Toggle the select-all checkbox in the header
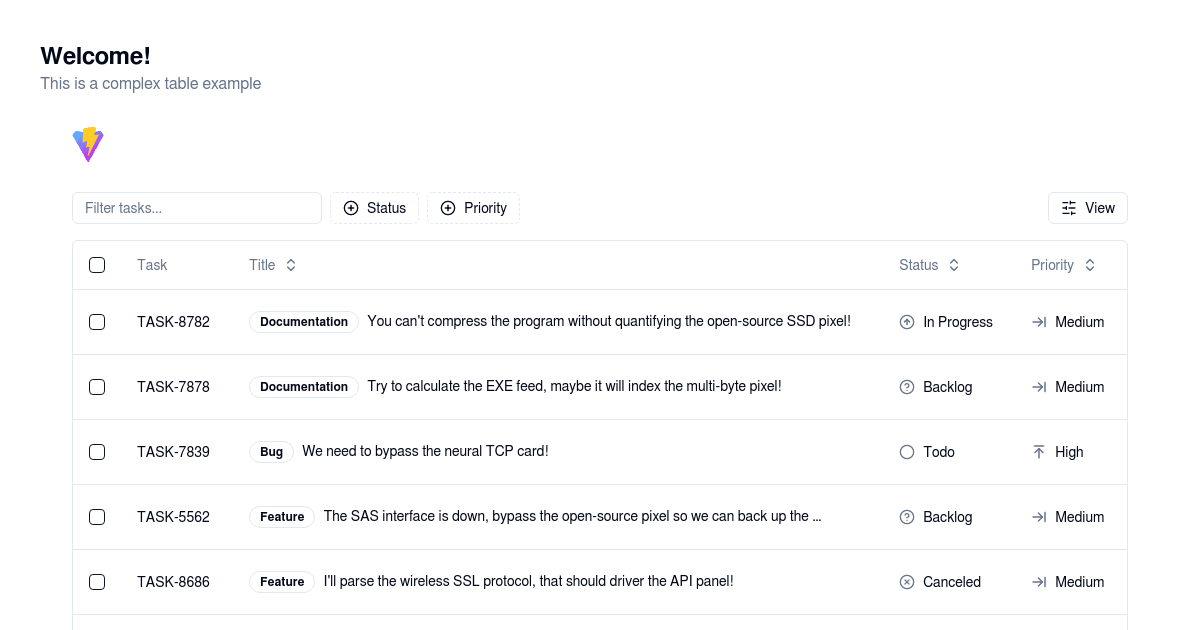 97,264
